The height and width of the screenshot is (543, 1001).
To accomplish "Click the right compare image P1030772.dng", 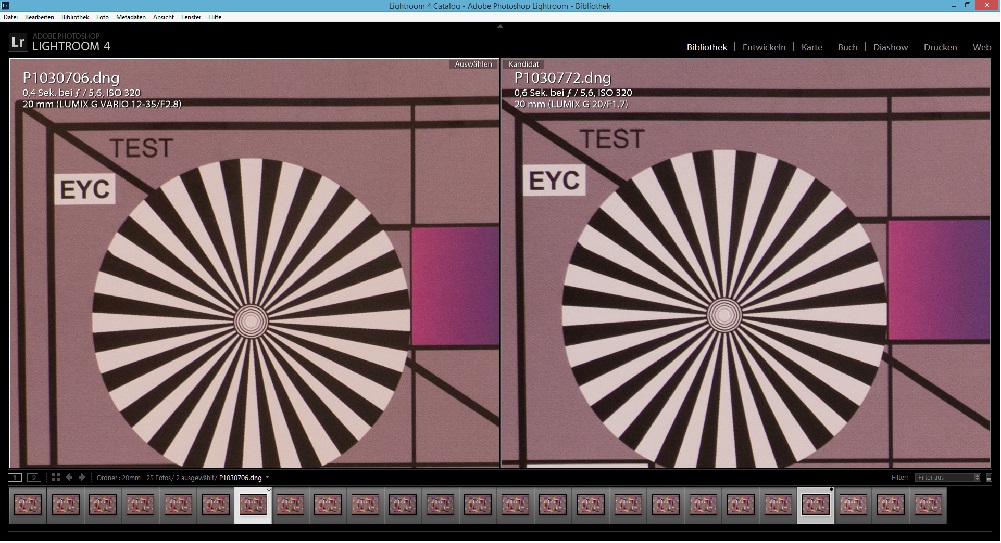I will point(746,264).
